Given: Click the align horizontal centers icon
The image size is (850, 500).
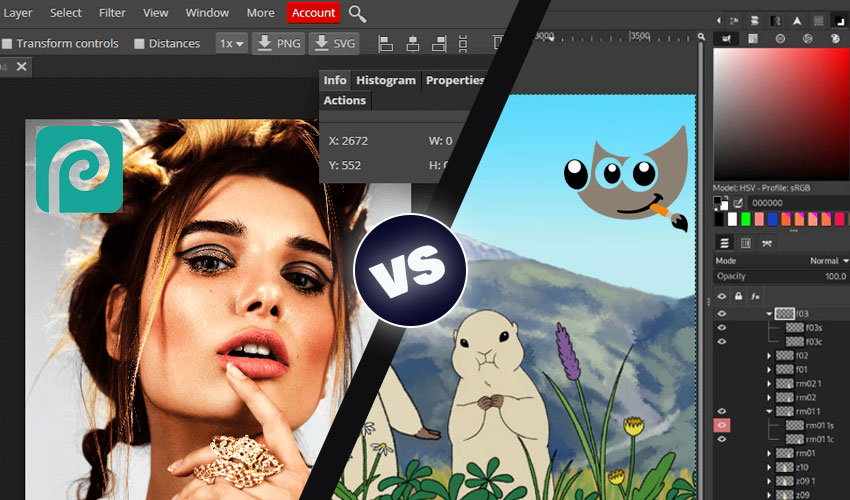Looking at the screenshot, I should pos(413,43).
